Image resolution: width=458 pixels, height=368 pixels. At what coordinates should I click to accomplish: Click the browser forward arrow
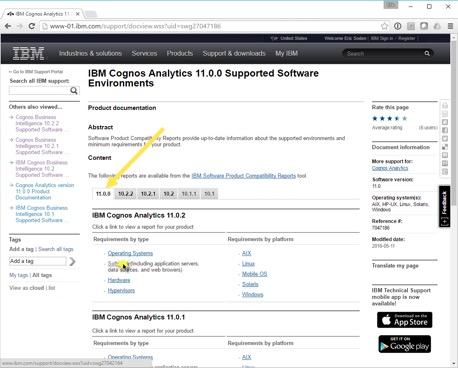click(20, 26)
